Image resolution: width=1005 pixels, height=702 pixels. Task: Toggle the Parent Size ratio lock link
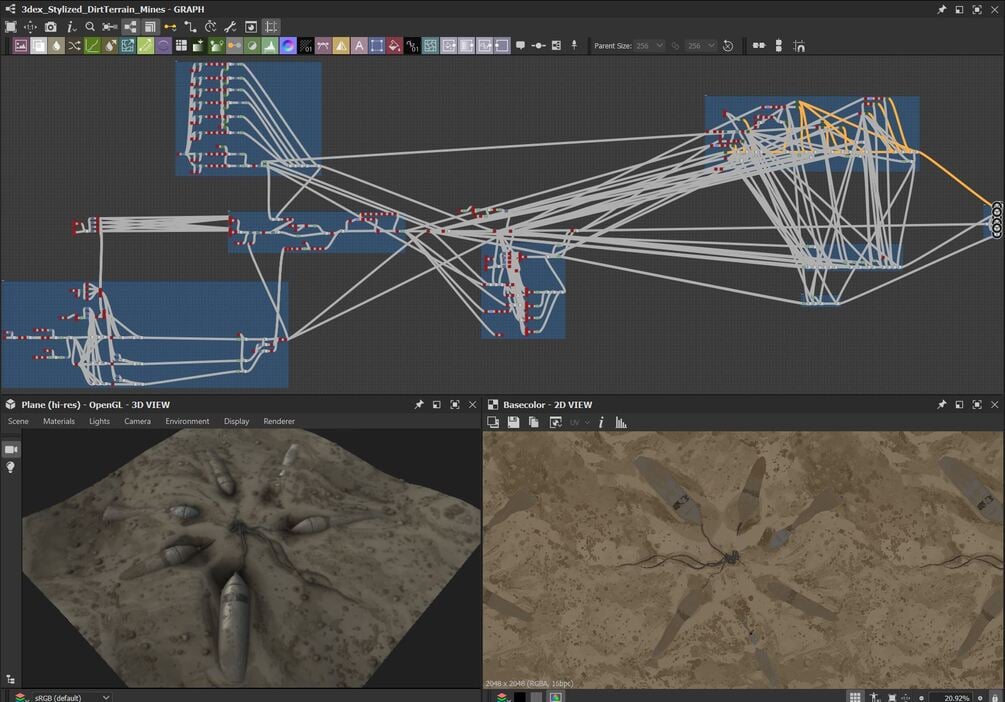pos(675,46)
